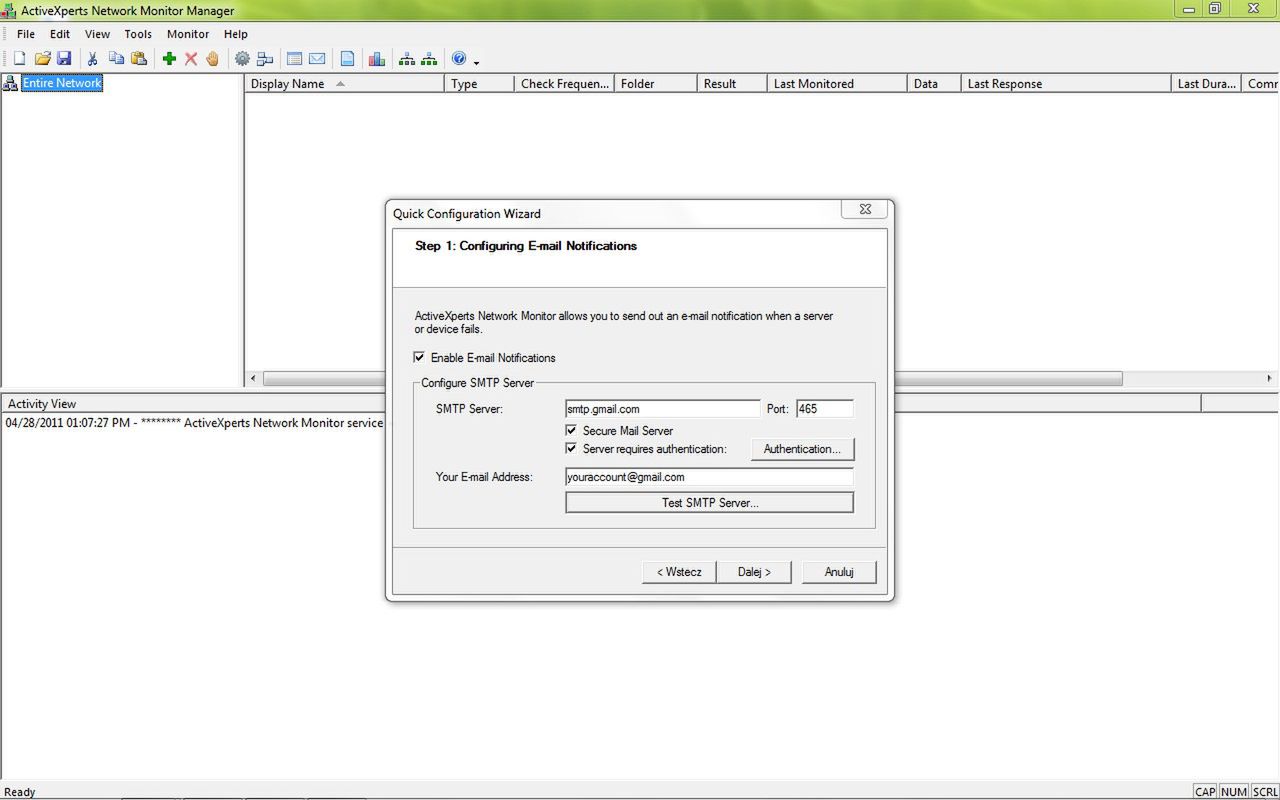Click the hand icon to hold monitoring

pyautogui.click(x=212, y=58)
